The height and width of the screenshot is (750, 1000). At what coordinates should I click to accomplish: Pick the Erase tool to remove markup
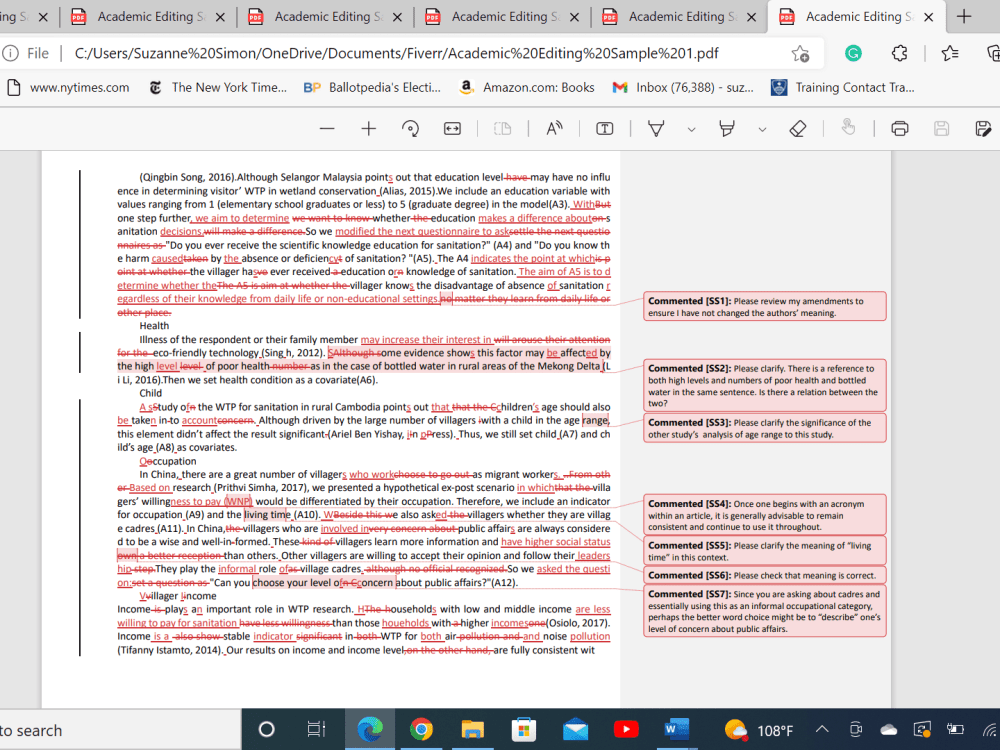click(x=798, y=128)
